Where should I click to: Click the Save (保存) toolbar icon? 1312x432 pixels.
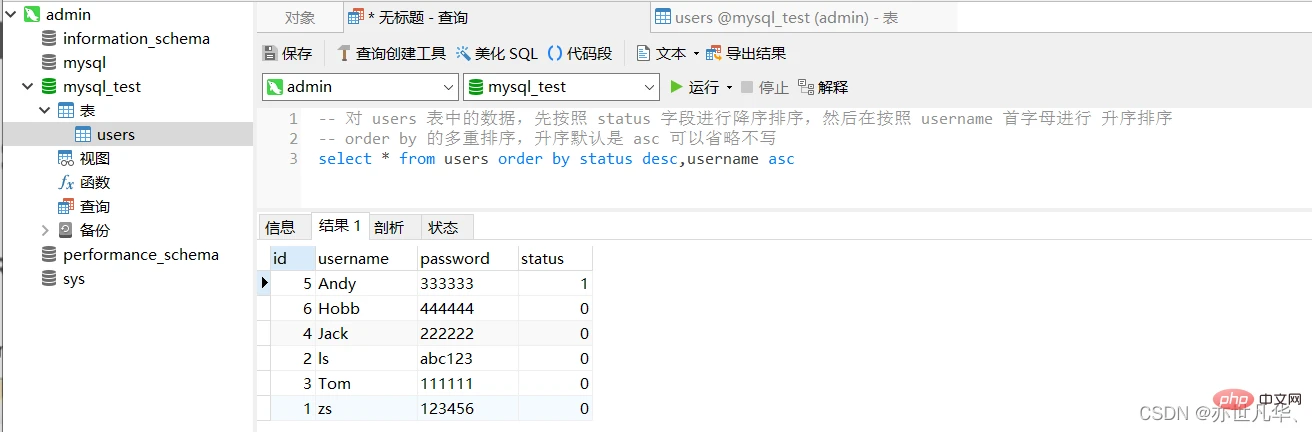click(x=270, y=54)
